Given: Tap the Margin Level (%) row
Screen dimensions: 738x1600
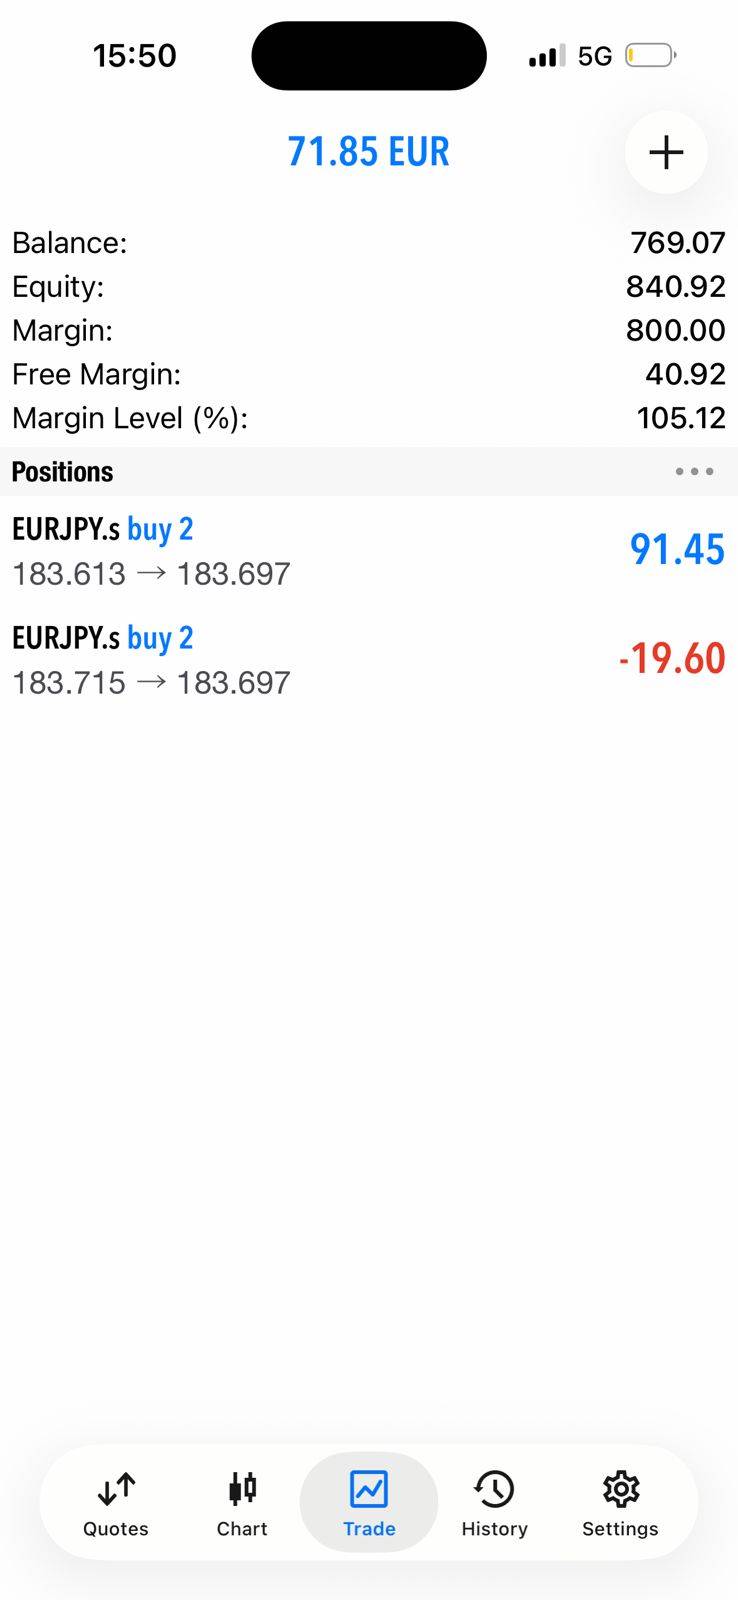Looking at the screenshot, I should 369,418.
